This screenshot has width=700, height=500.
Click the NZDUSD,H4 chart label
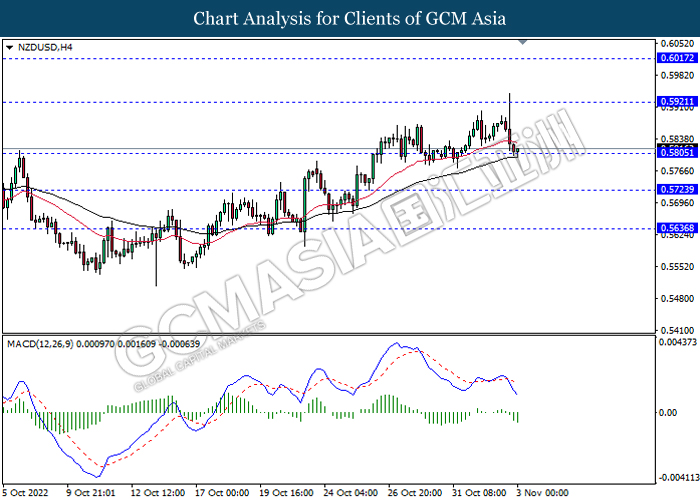point(45,47)
